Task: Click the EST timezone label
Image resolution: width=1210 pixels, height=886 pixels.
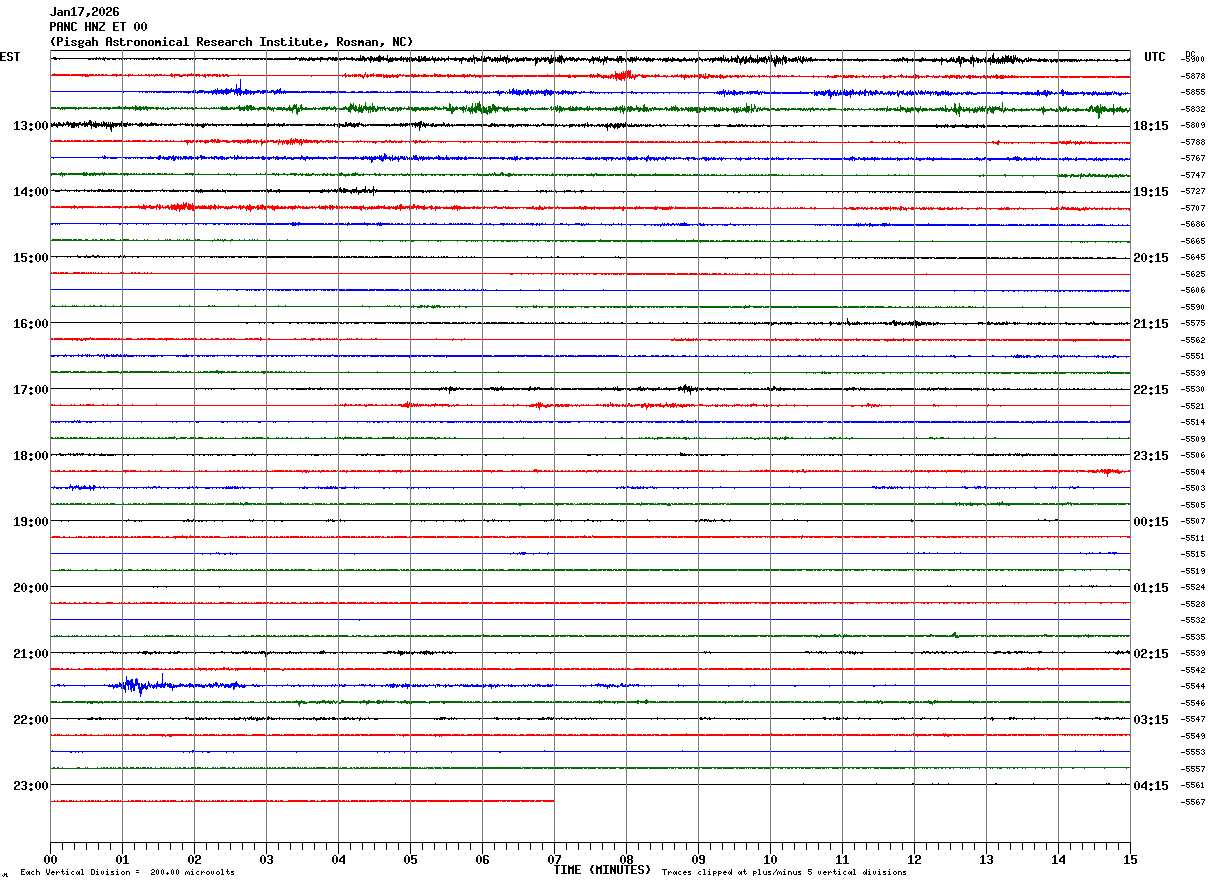Action: (x=10, y=57)
